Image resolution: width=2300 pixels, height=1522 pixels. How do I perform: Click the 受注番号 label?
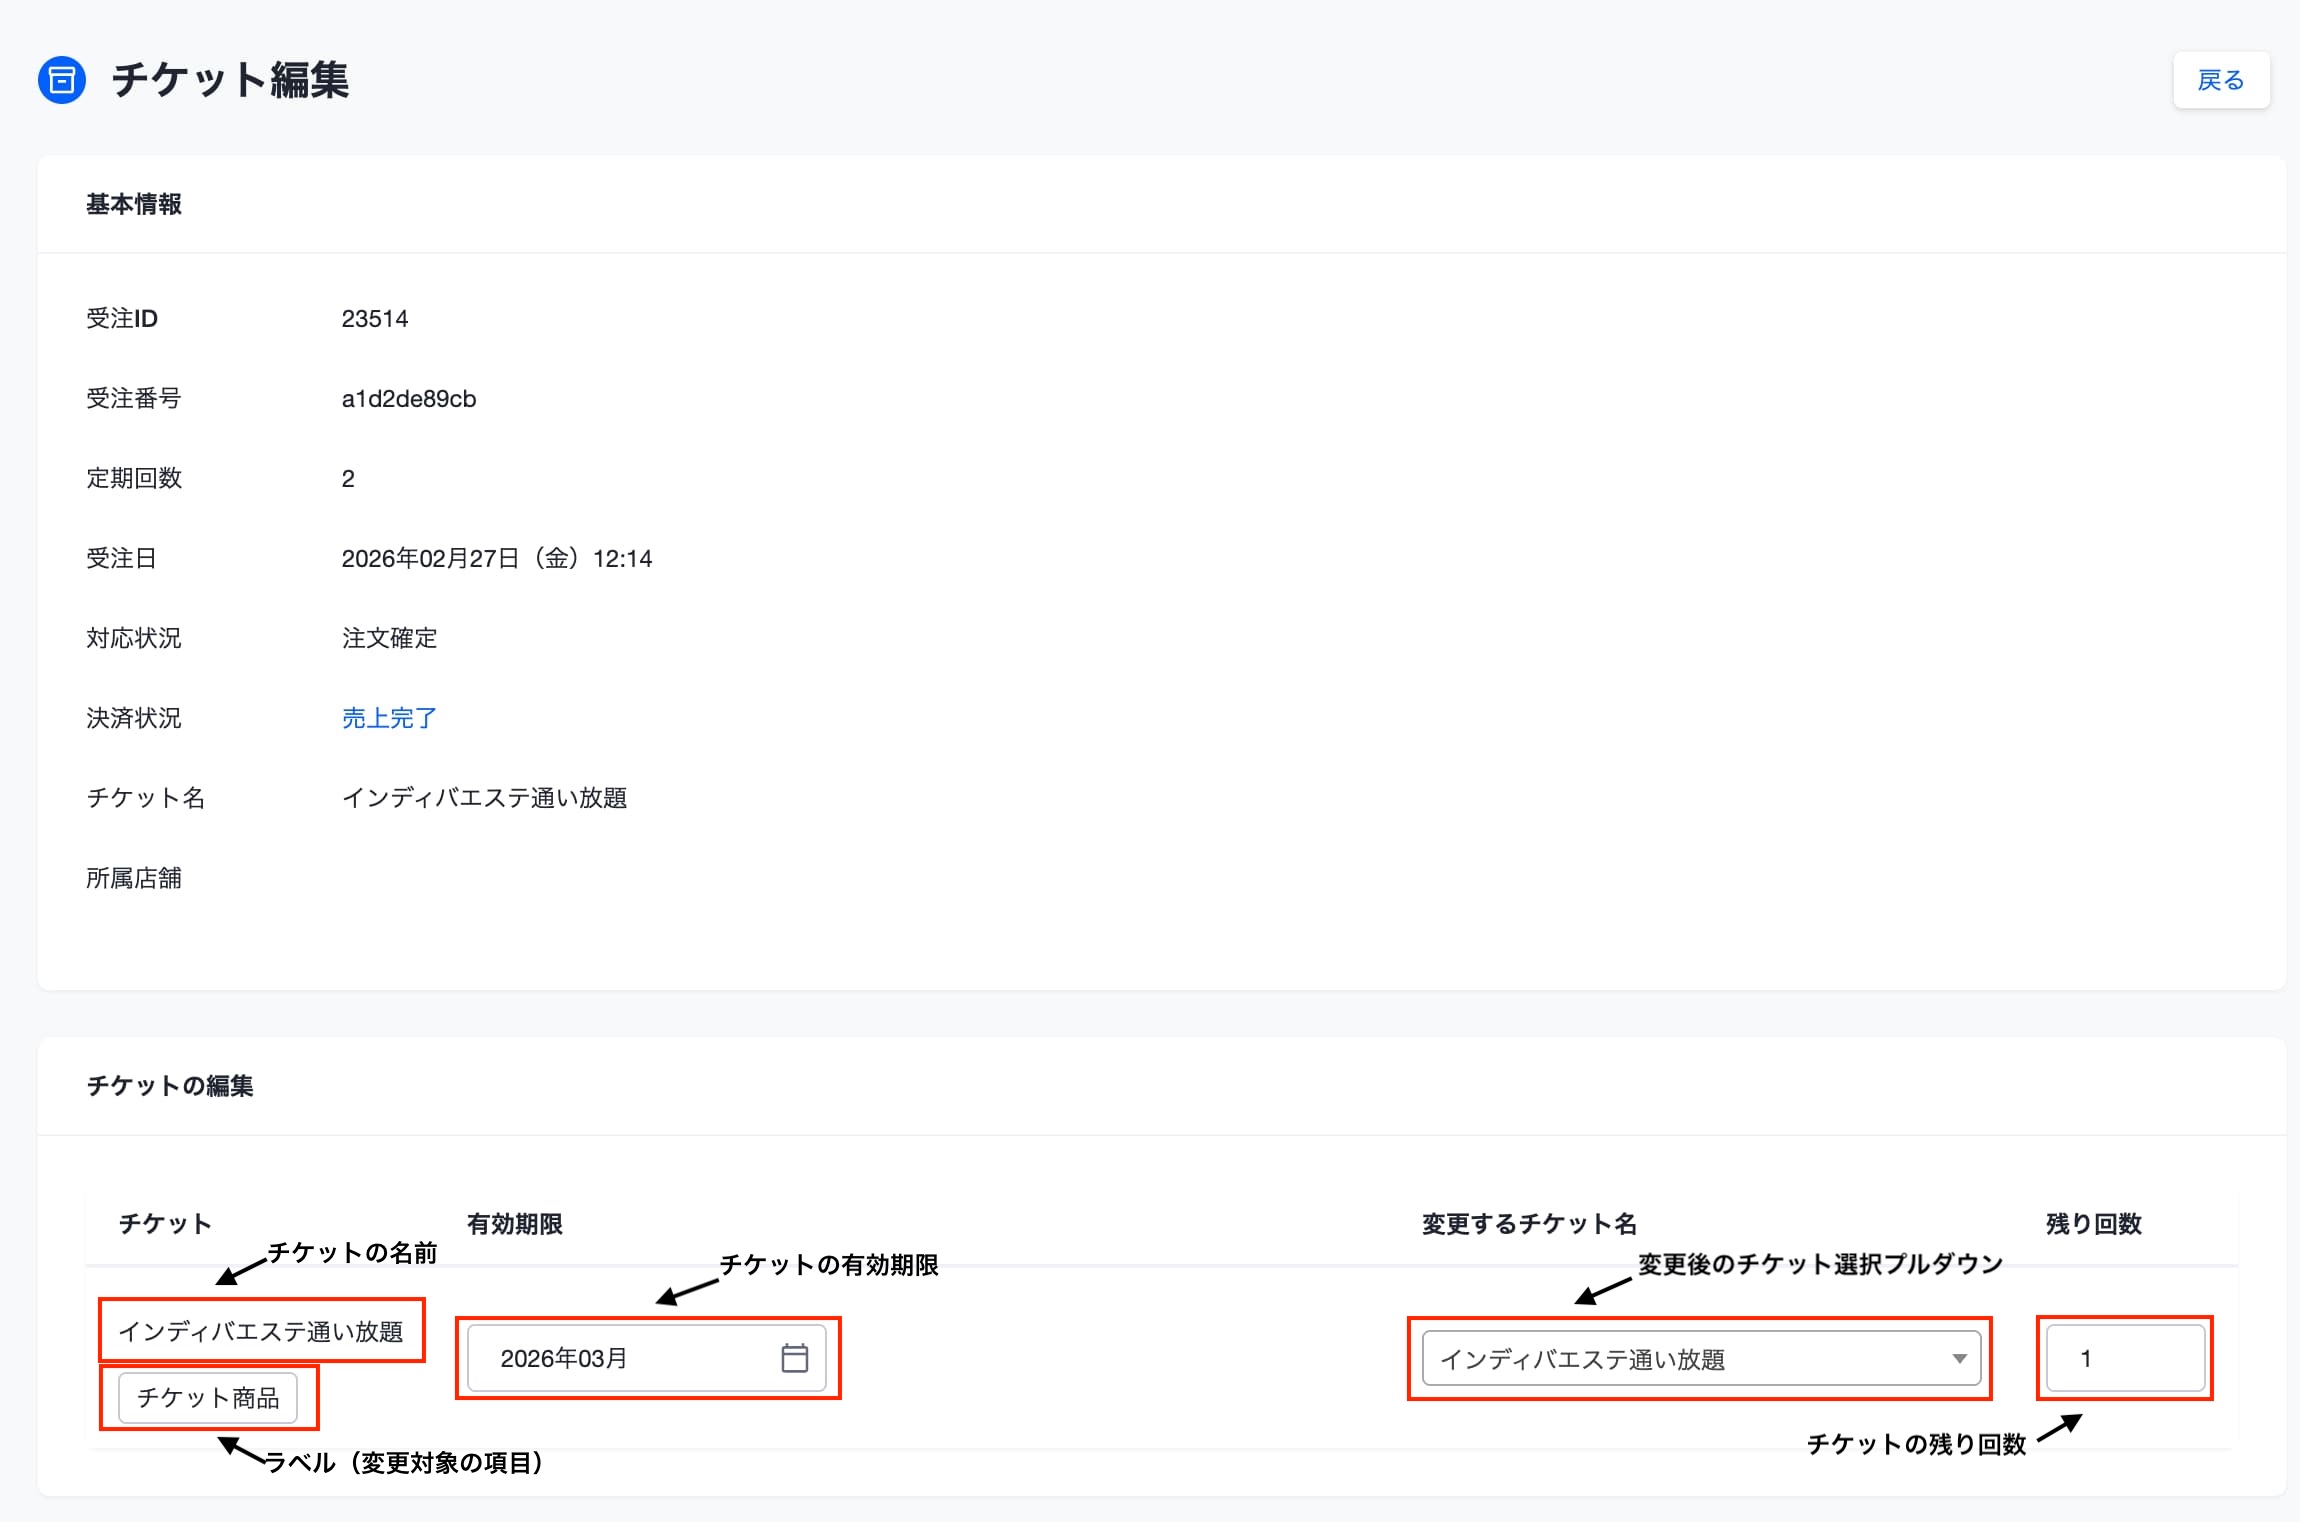tap(134, 399)
